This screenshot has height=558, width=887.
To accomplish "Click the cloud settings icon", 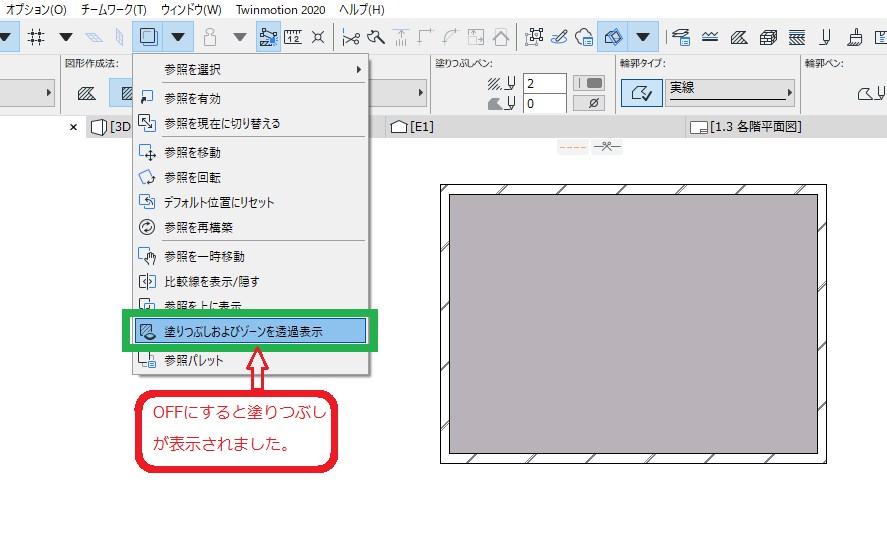I will [x=584, y=37].
